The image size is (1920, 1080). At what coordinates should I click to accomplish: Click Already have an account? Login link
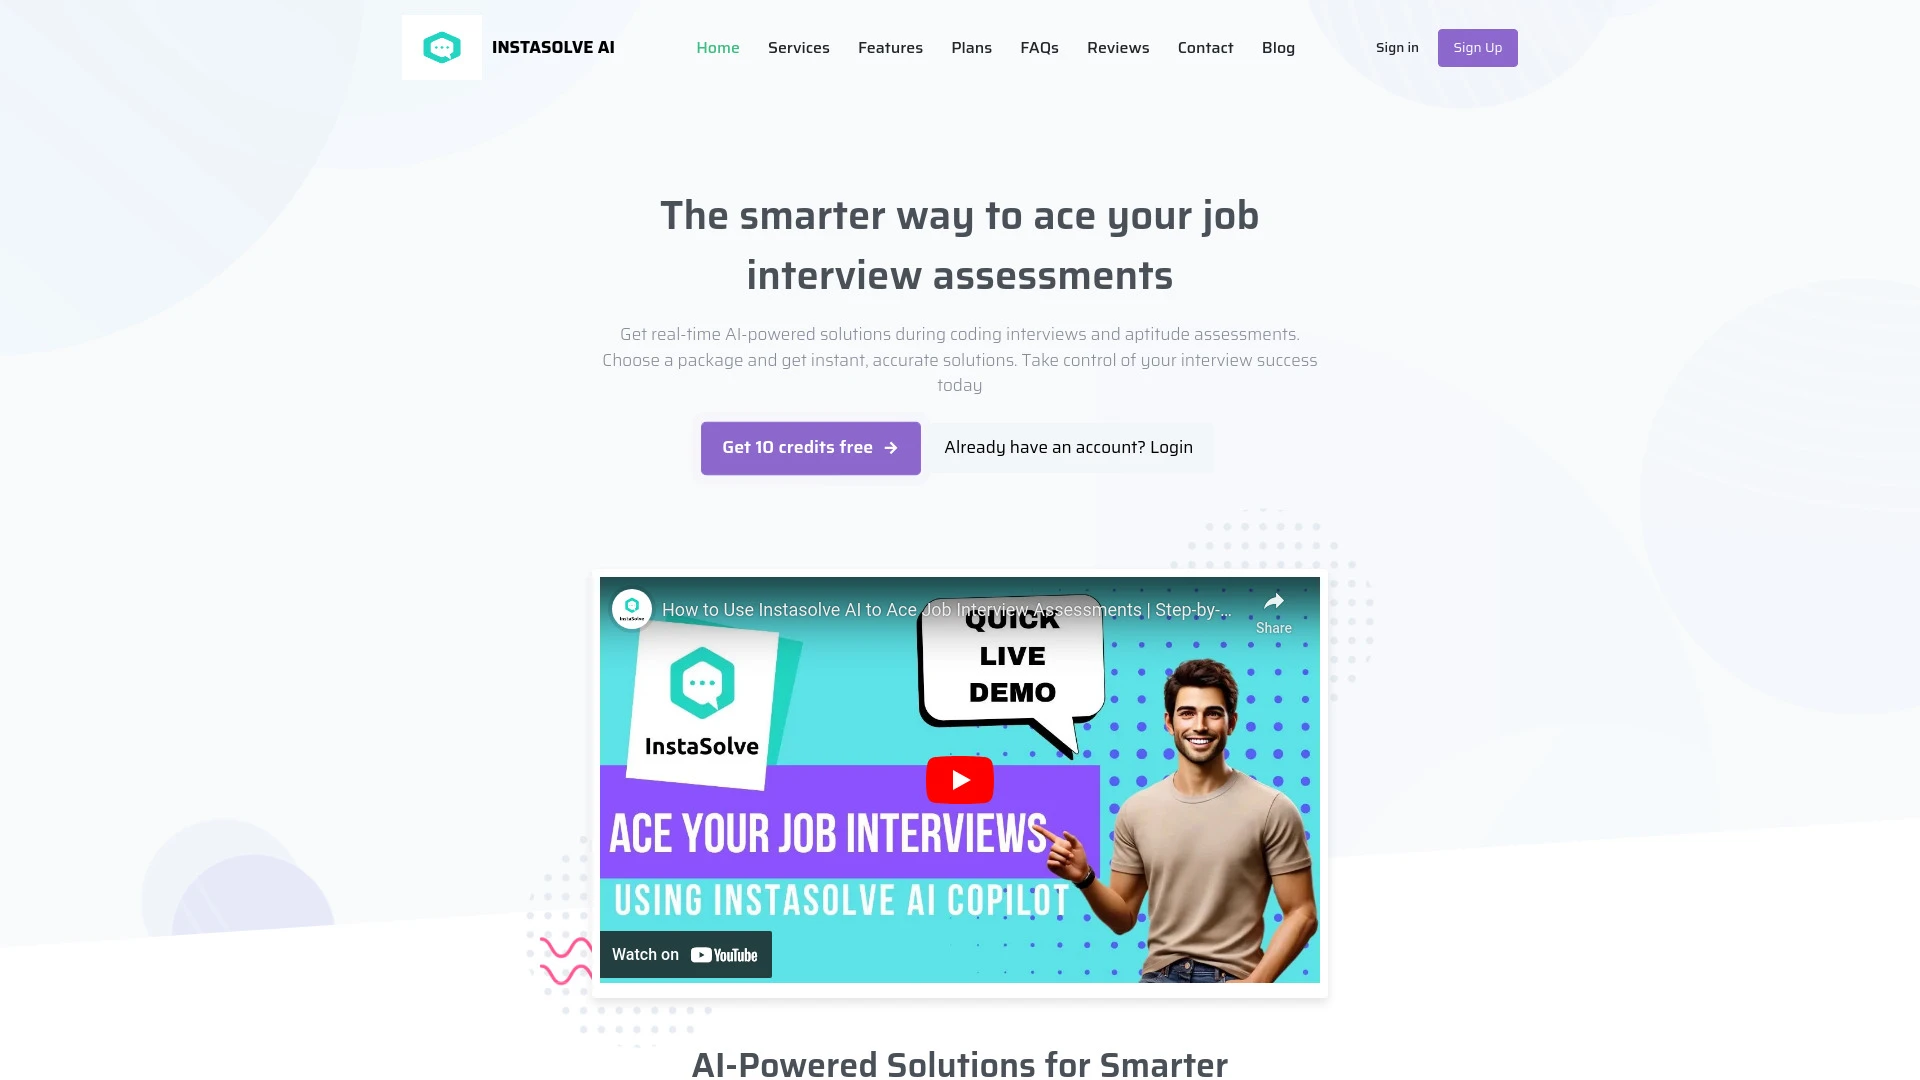[x=1068, y=447]
